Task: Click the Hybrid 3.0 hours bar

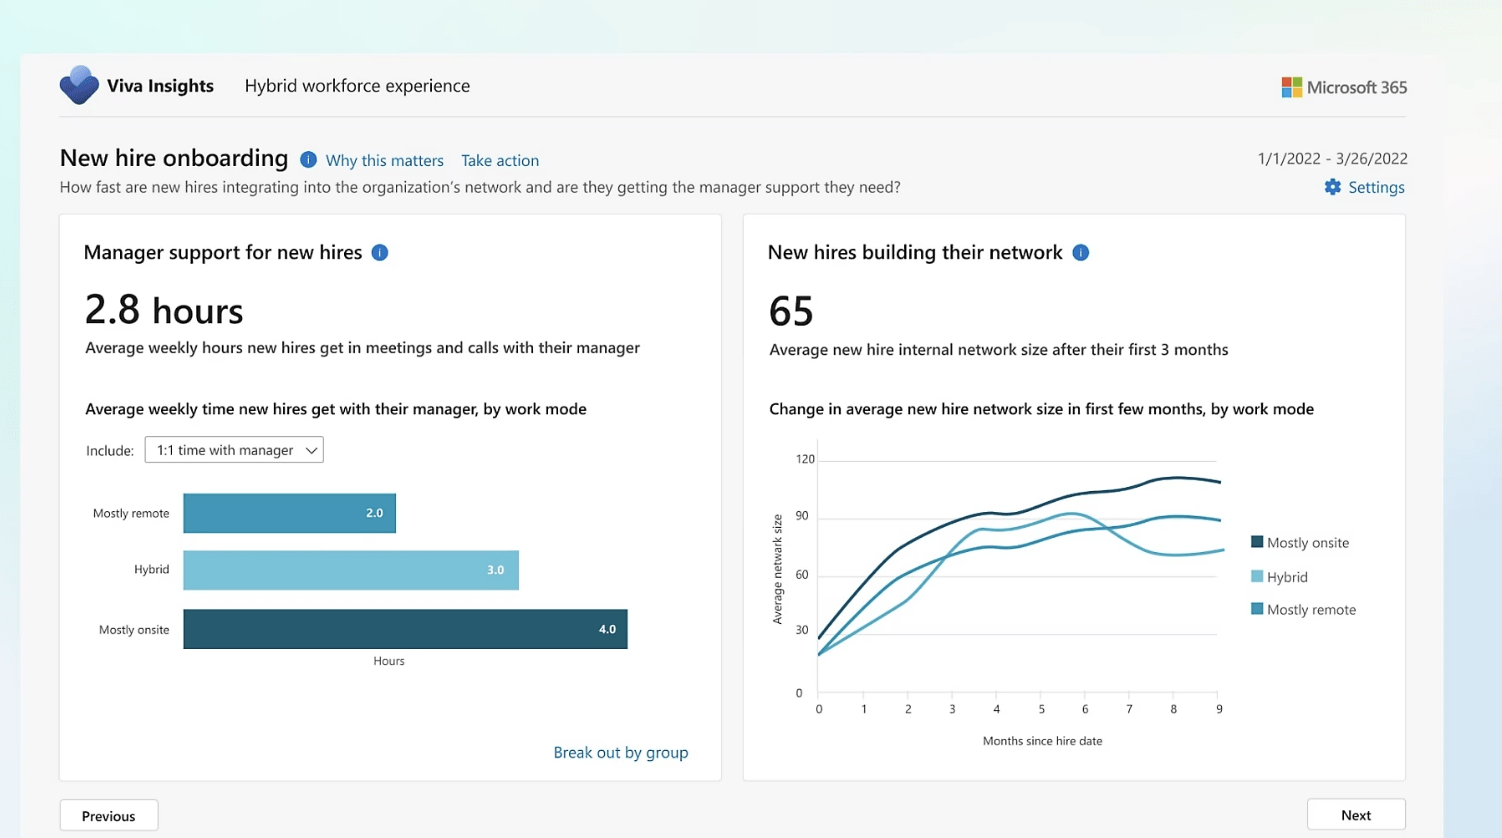Action: click(x=350, y=569)
